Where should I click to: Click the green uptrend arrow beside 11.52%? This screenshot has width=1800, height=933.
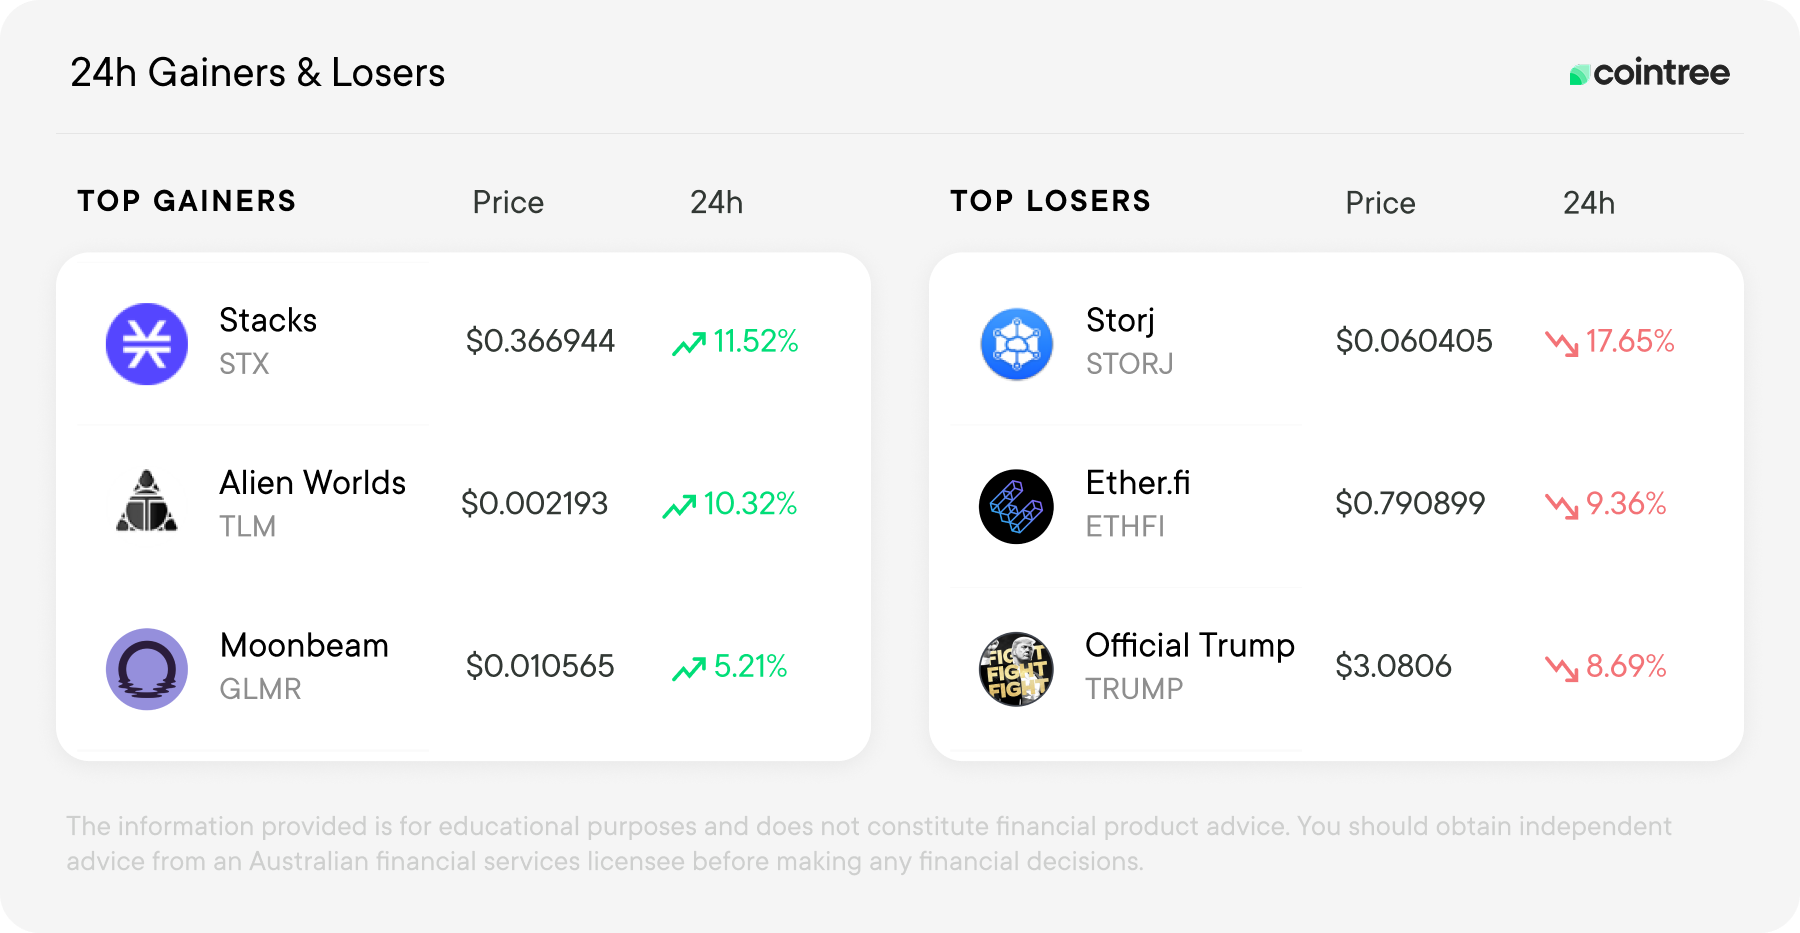point(689,344)
